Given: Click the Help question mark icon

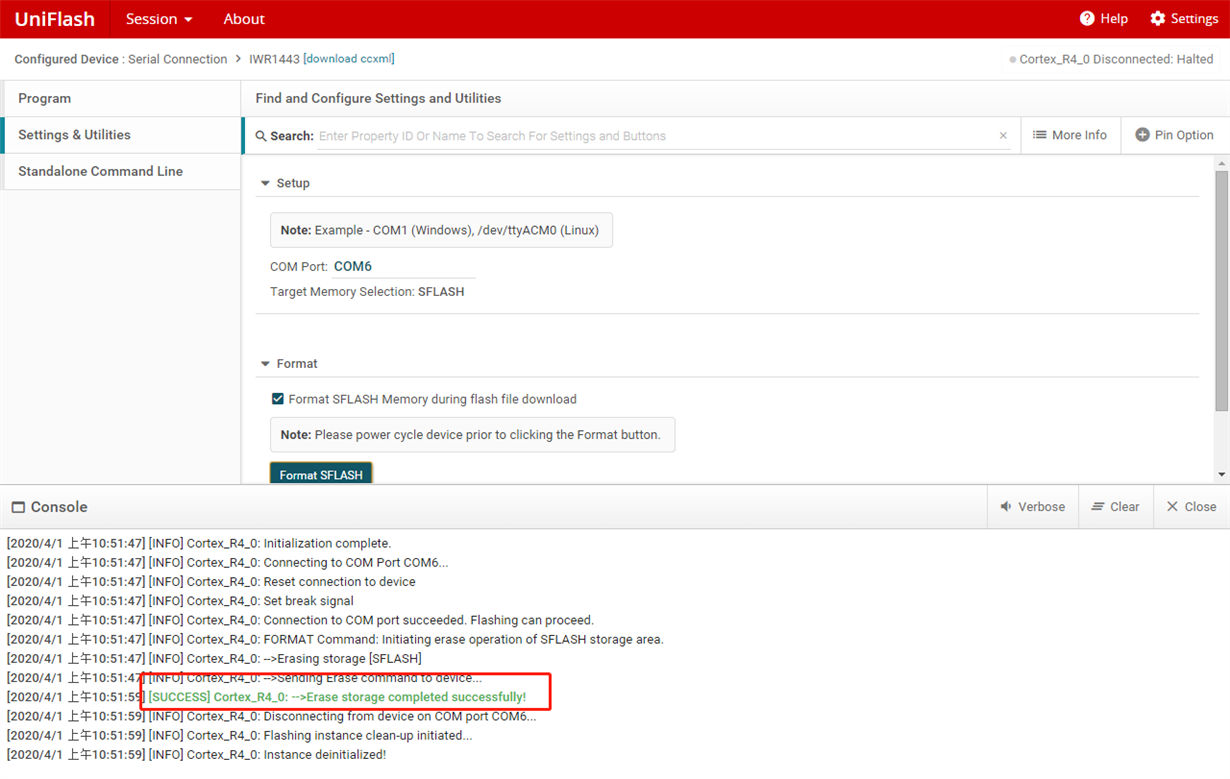Looking at the screenshot, I should (x=1087, y=19).
